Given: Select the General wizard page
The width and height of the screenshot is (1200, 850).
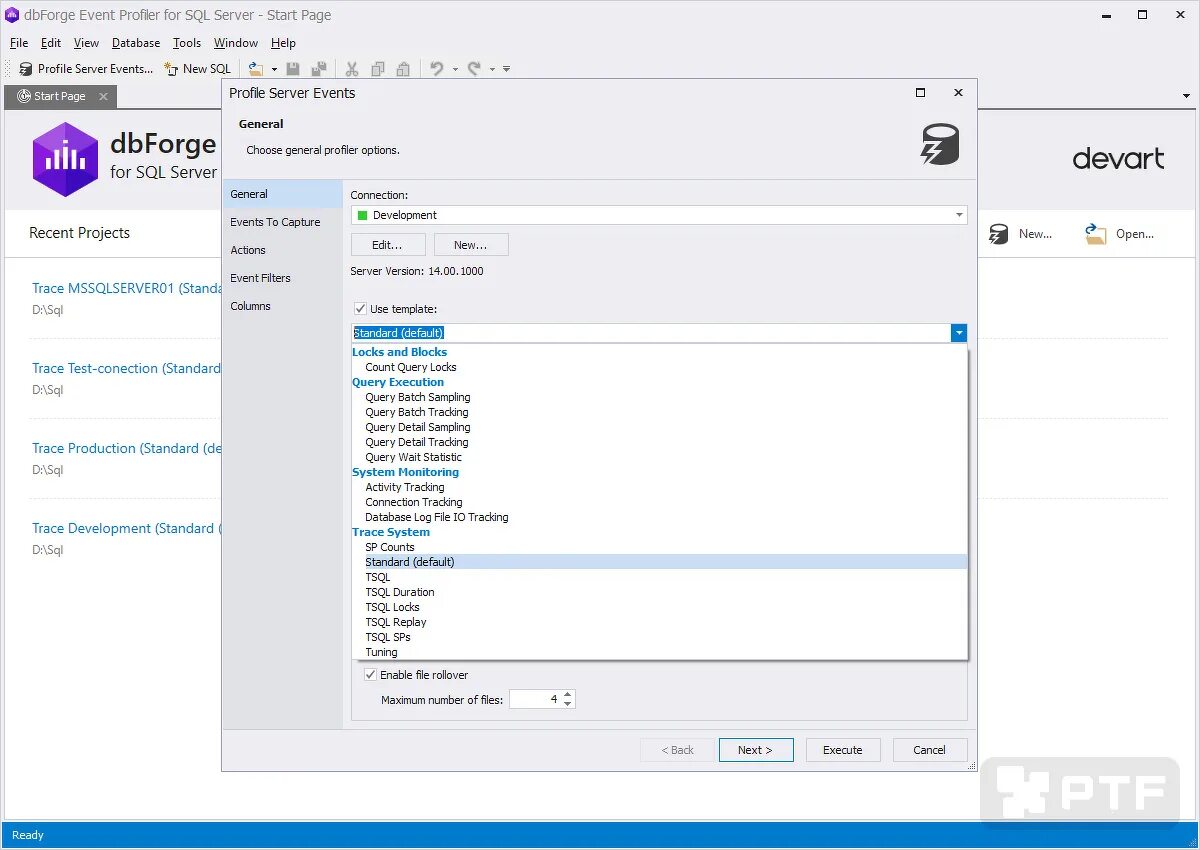Looking at the screenshot, I should click(x=282, y=194).
